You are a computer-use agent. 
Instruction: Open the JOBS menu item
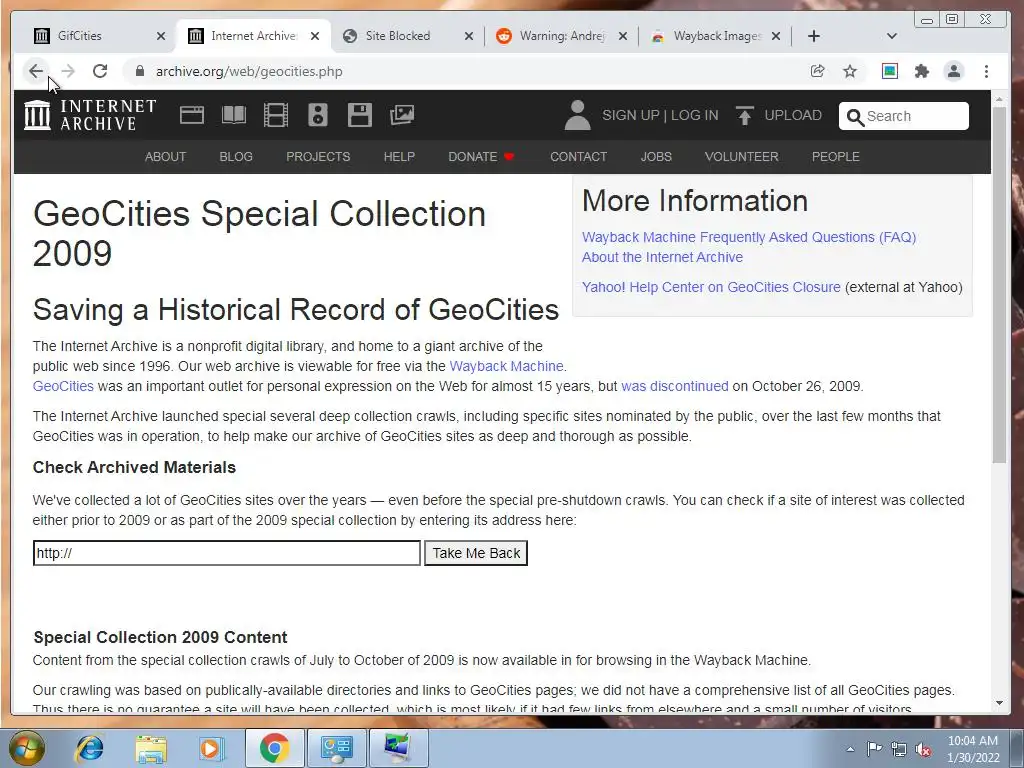pos(656,157)
